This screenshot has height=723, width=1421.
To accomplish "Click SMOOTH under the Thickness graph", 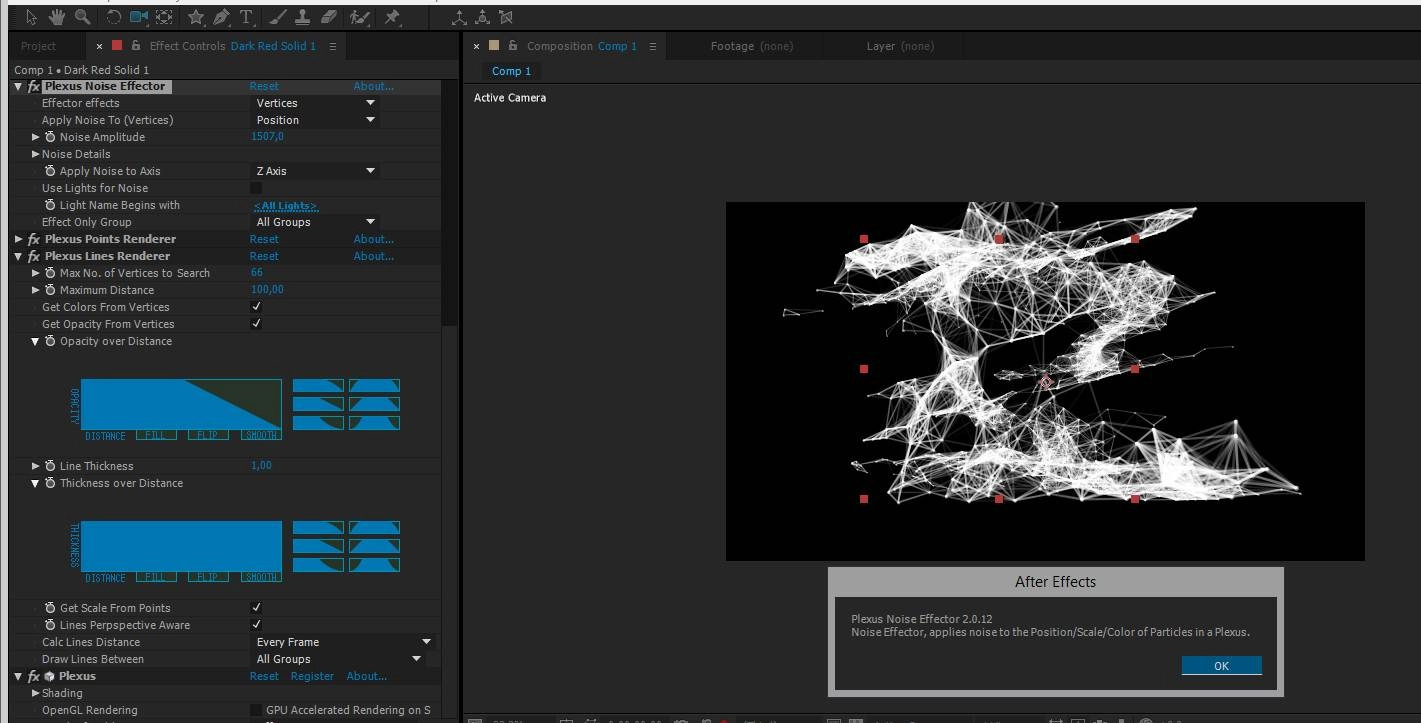I will pos(261,578).
